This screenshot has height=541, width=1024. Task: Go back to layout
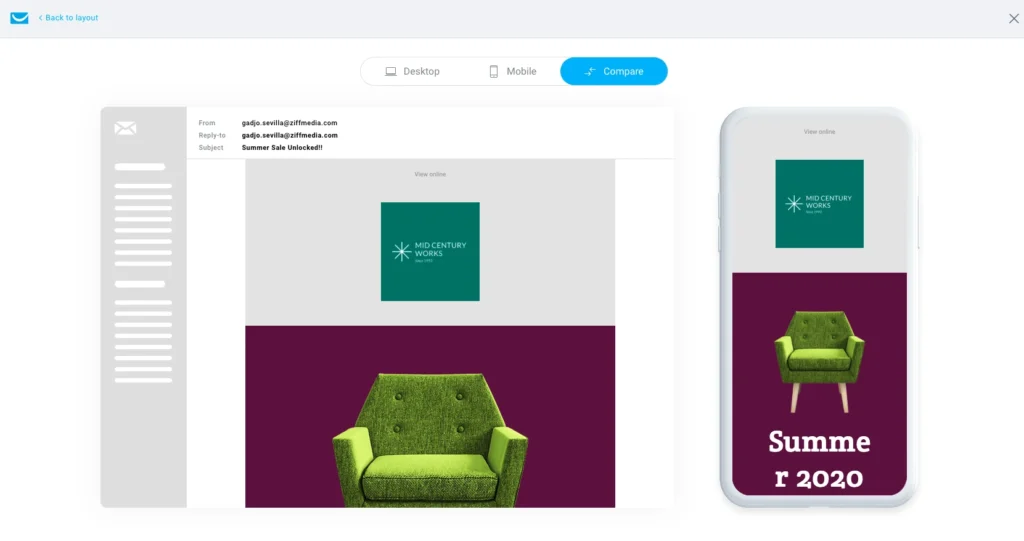(x=68, y=18)
